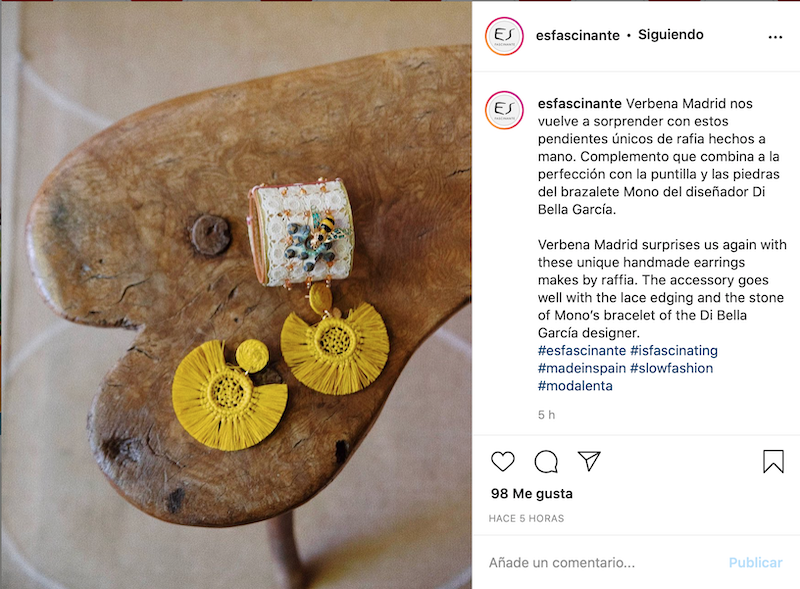Share the post via paper plane icon
Viewport: 800px width, 589px height.
pos(589,461)
